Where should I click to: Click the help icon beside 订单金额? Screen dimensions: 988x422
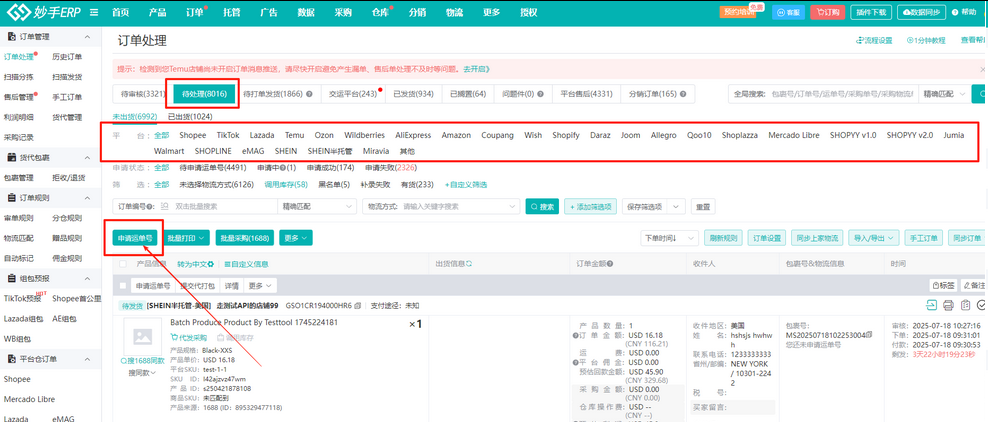tap(611, 264)
